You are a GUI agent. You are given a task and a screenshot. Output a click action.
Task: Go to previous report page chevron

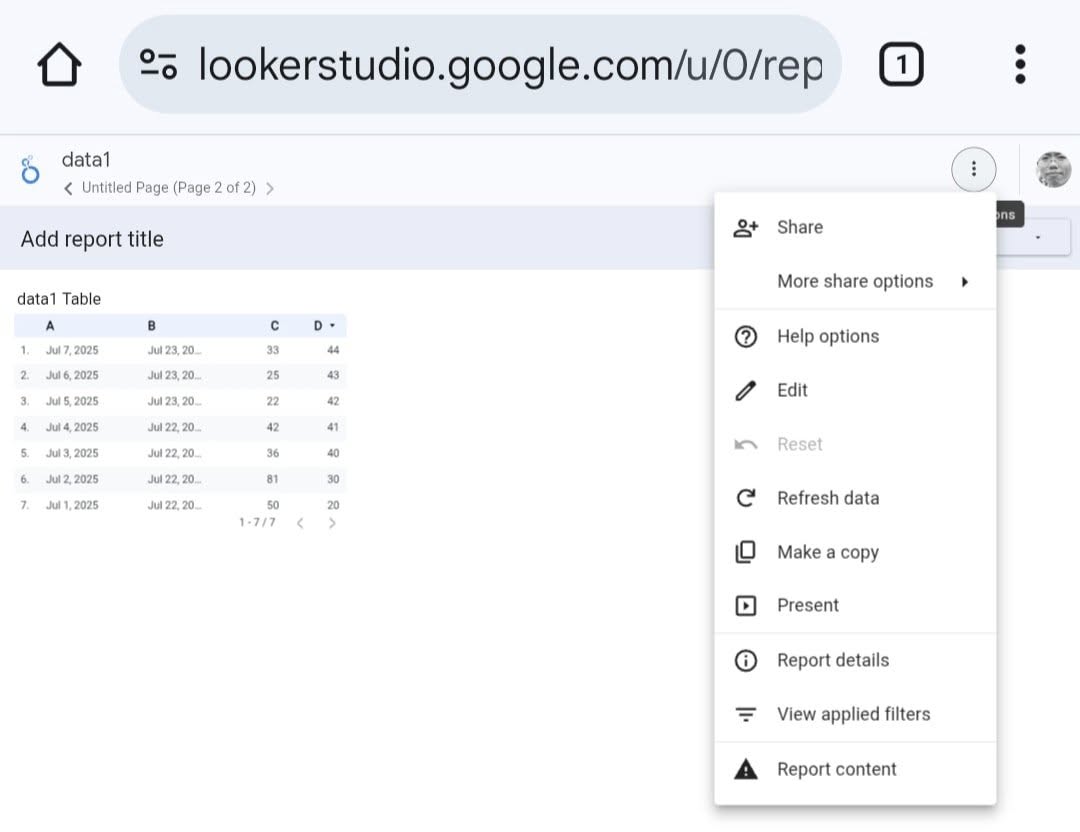coord(68,188)
